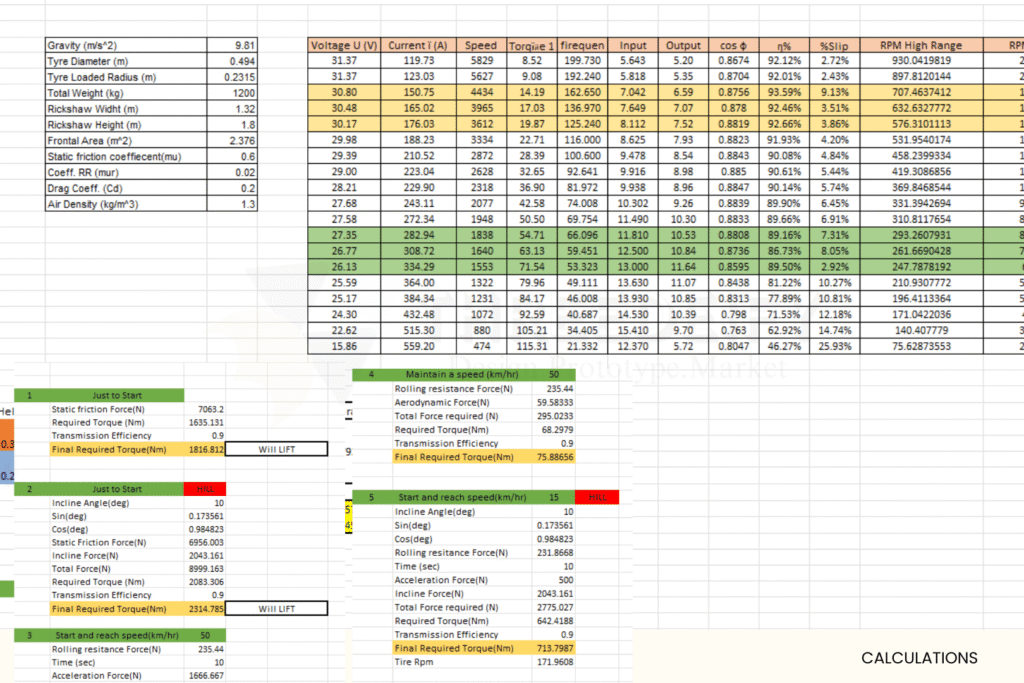1024x683 pixels.
Task: Click the Input column header
Action: (x=632, y=45)
